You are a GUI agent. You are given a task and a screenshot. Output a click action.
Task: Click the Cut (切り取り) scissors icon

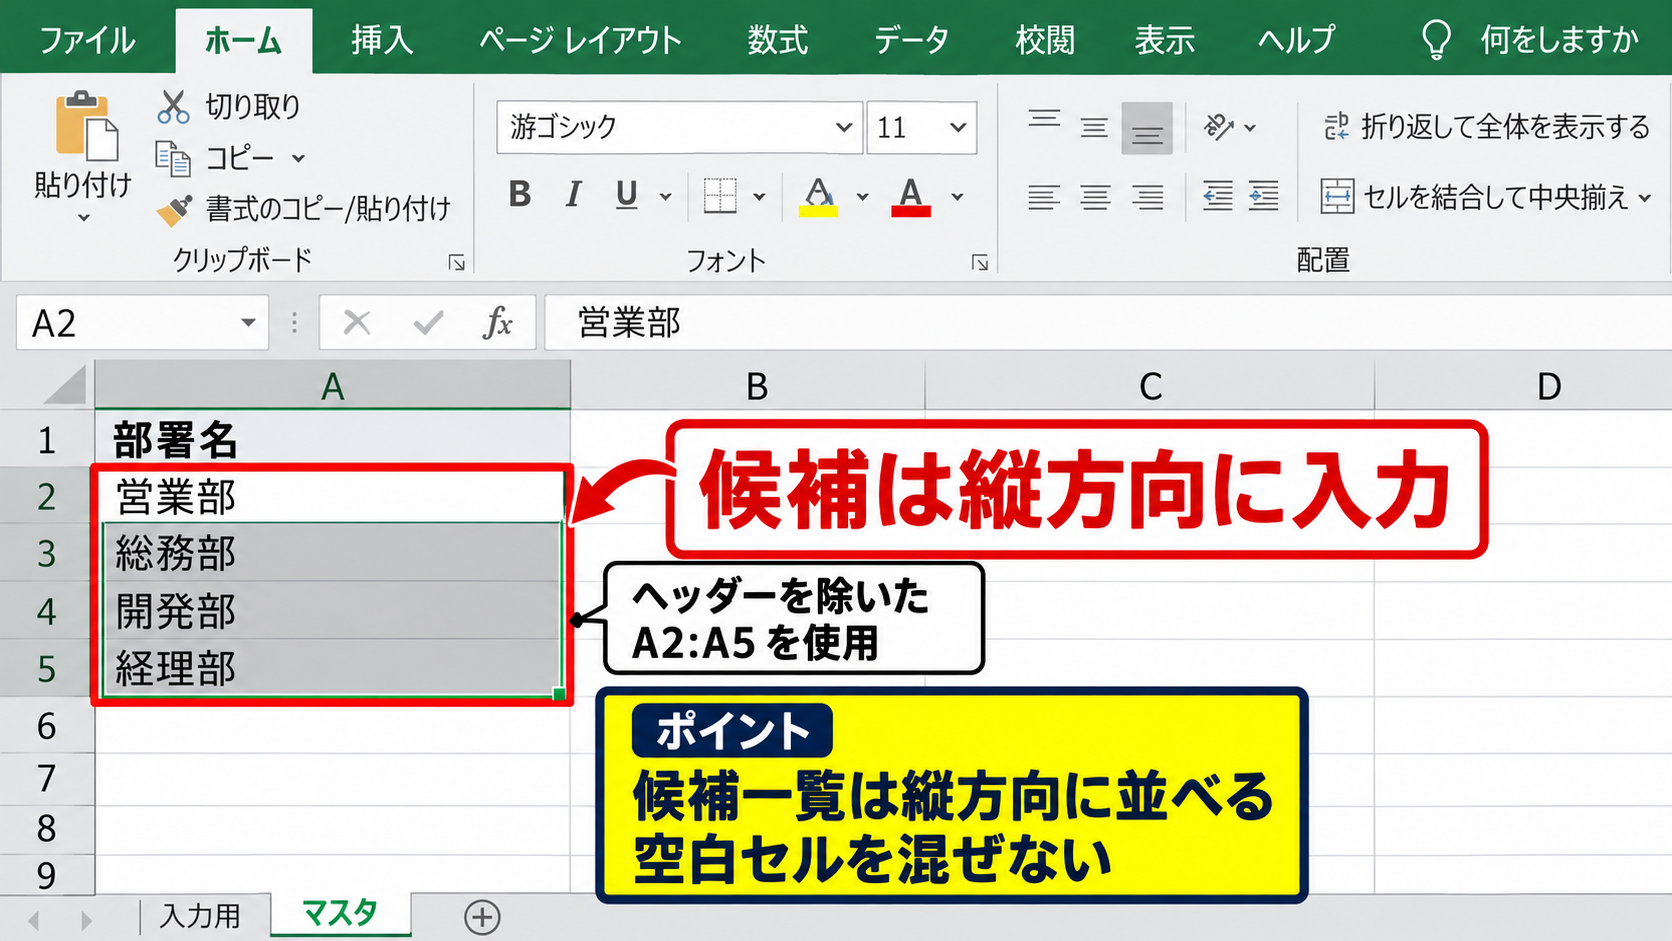coord(173,106)
